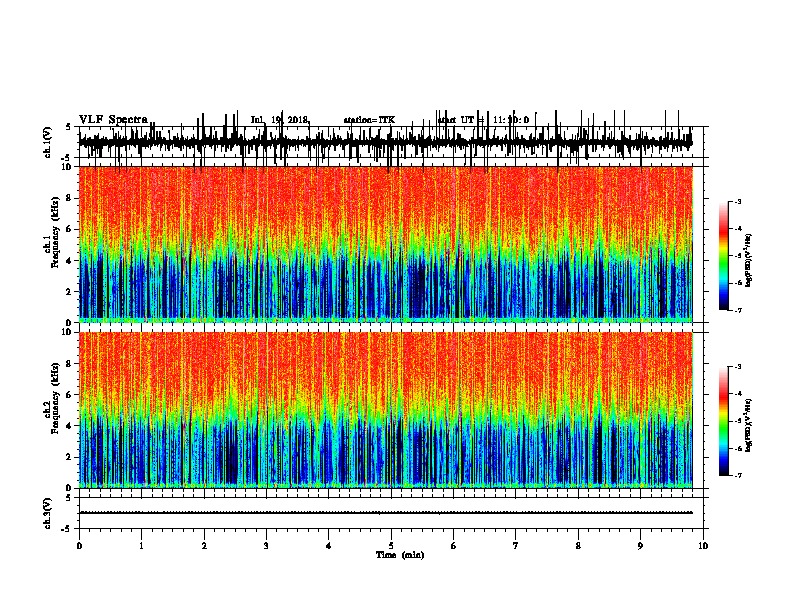The height and width of the screenshot is (612, 792).
Task: Click time axis tick label "0"
Action: click(x=79, y=546)
